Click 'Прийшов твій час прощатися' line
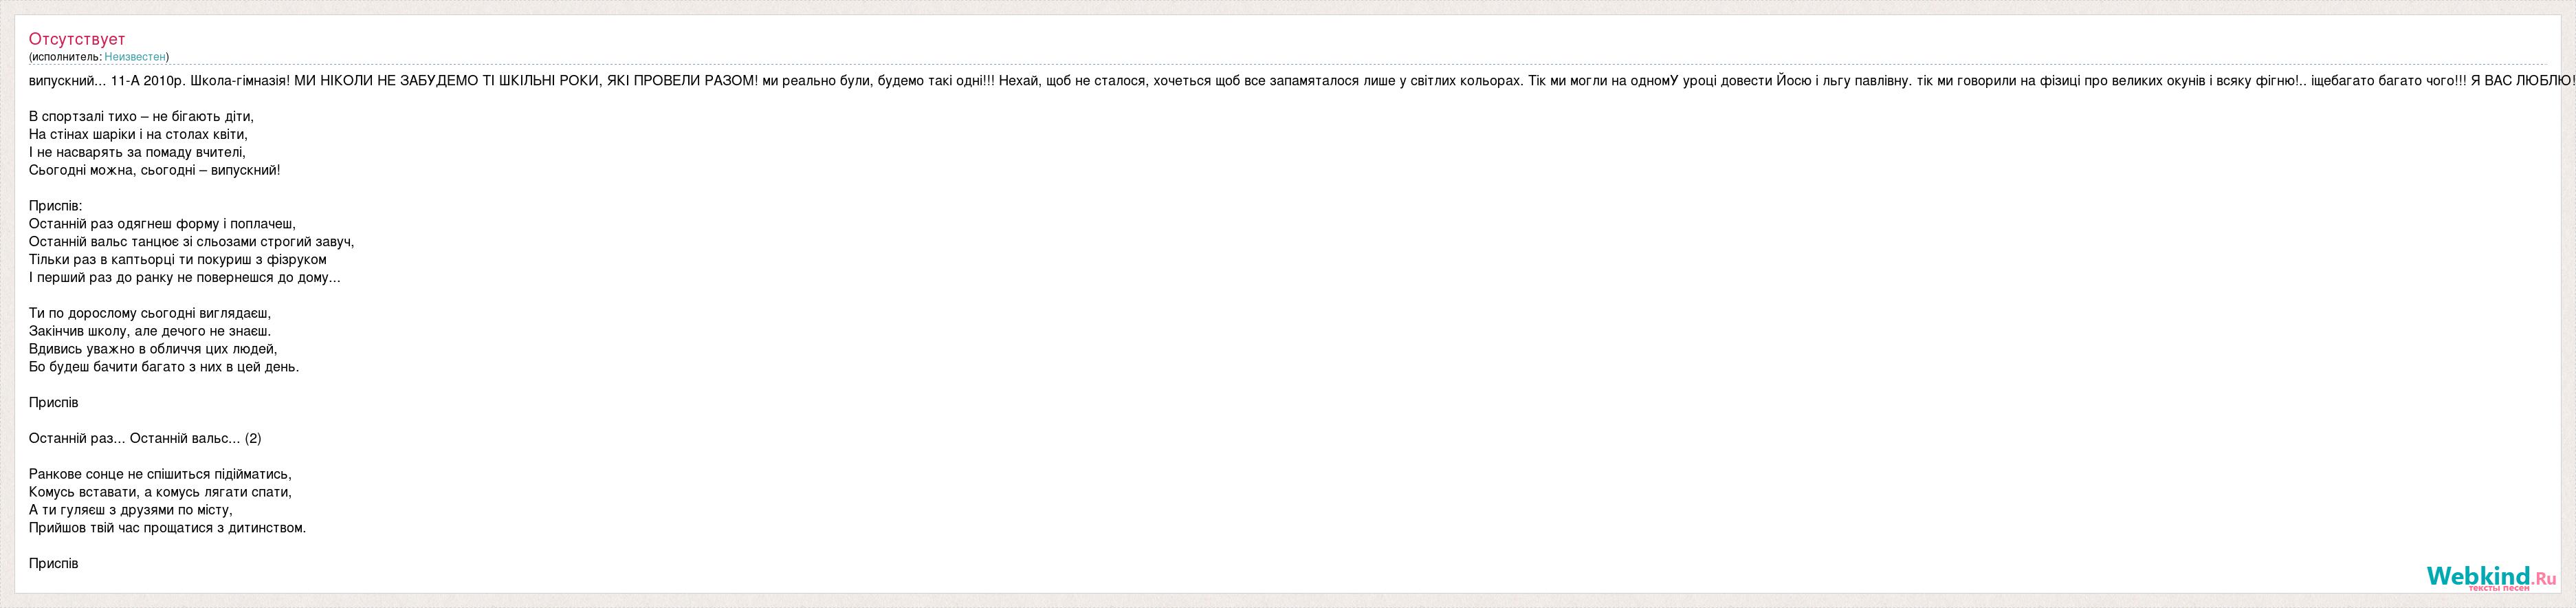The image size is (2576, 608). click(x=167, y=528)
